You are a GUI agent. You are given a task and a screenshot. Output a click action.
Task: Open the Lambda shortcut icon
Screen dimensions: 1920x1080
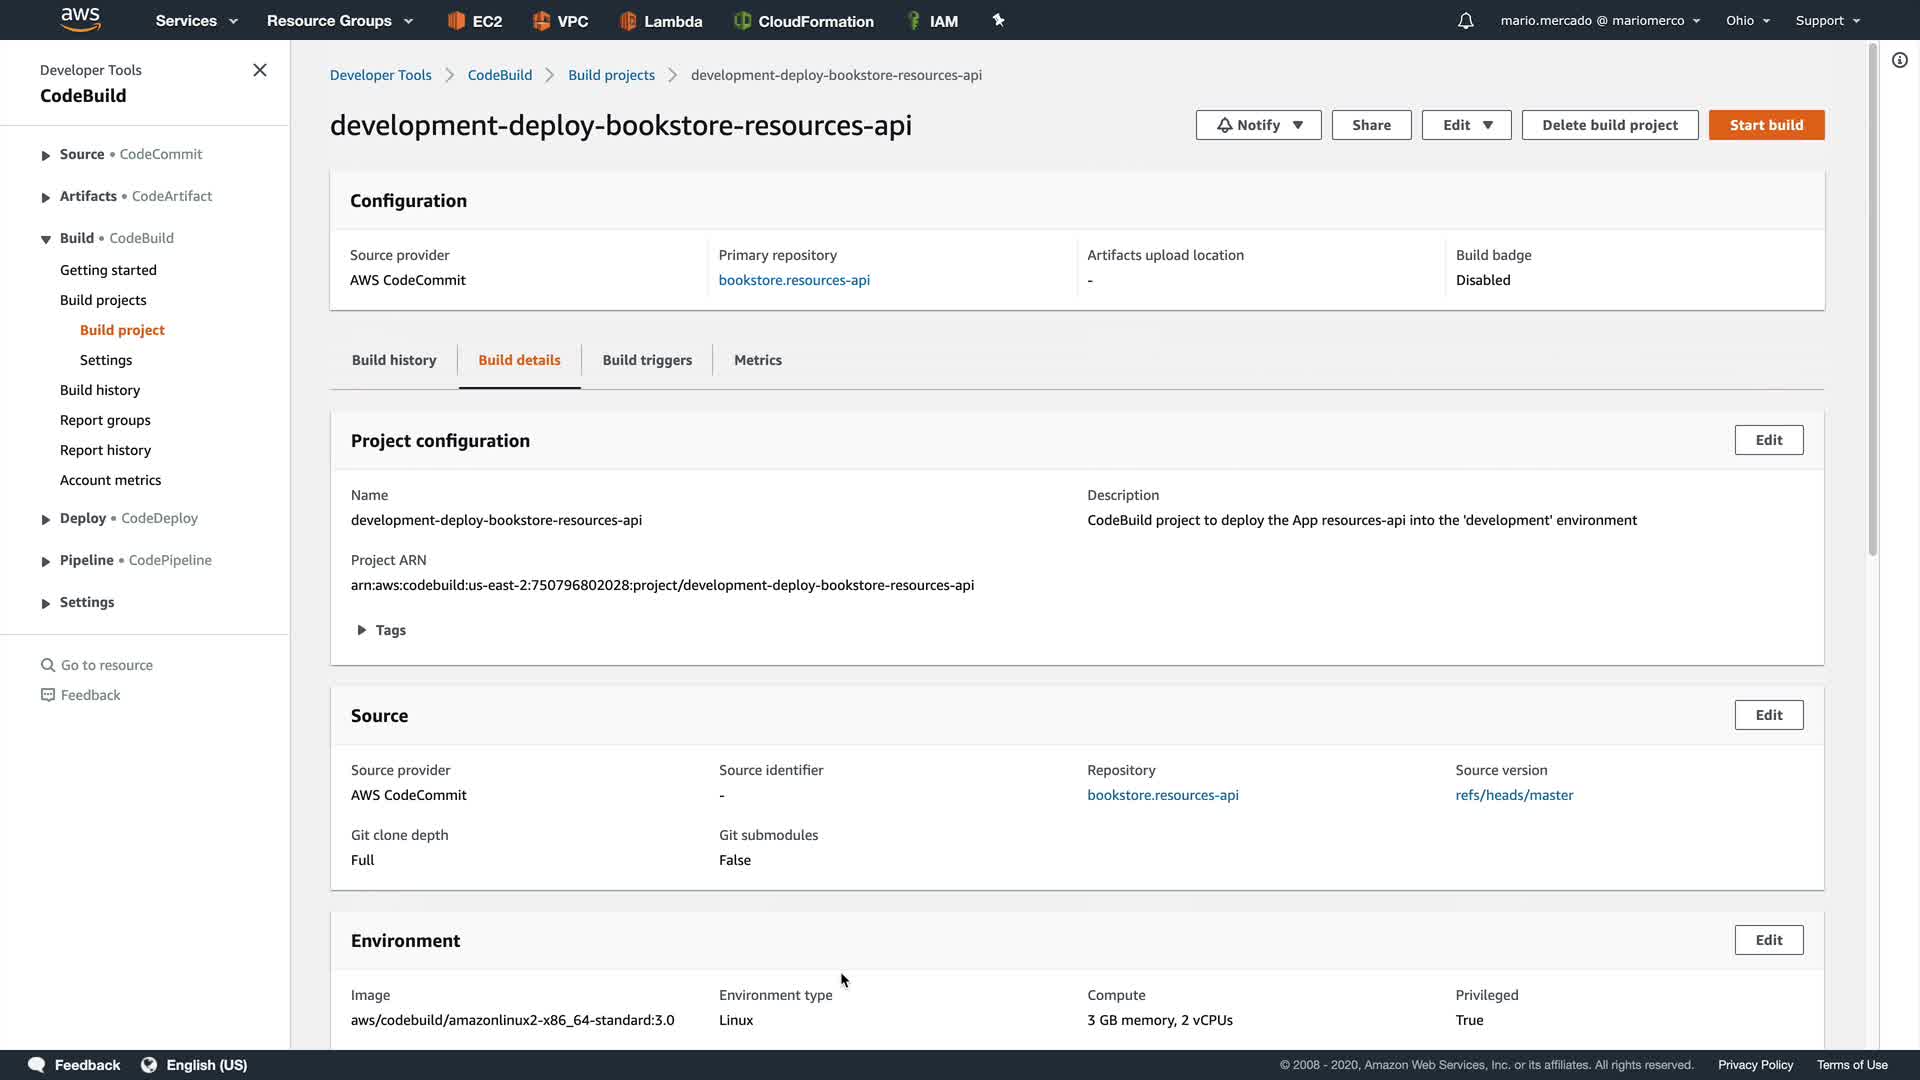(x=628, y=21)
